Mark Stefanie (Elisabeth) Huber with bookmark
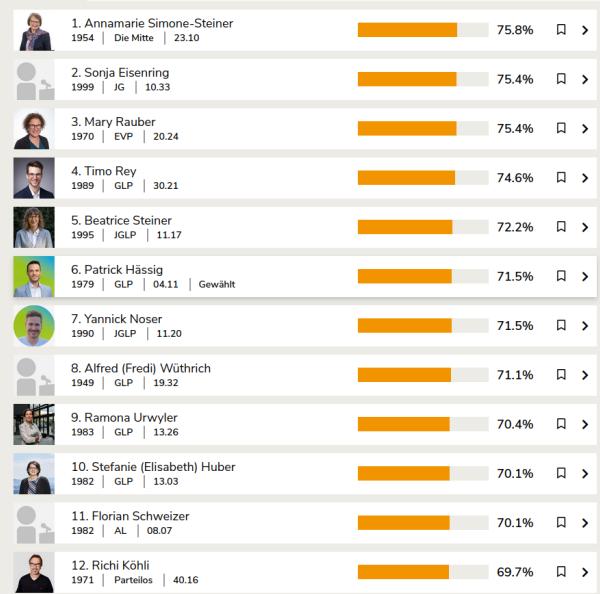Image resolution: width=600 pixels, height=594 pixels. (x=561, y=473)
